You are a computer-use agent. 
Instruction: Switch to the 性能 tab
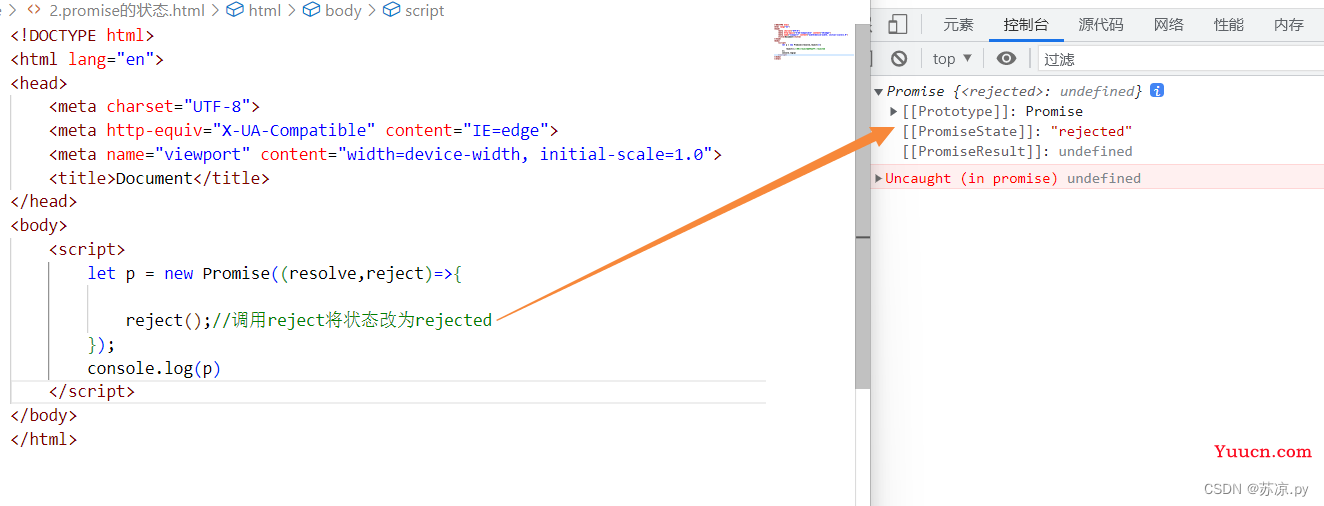coord(1229,25)
